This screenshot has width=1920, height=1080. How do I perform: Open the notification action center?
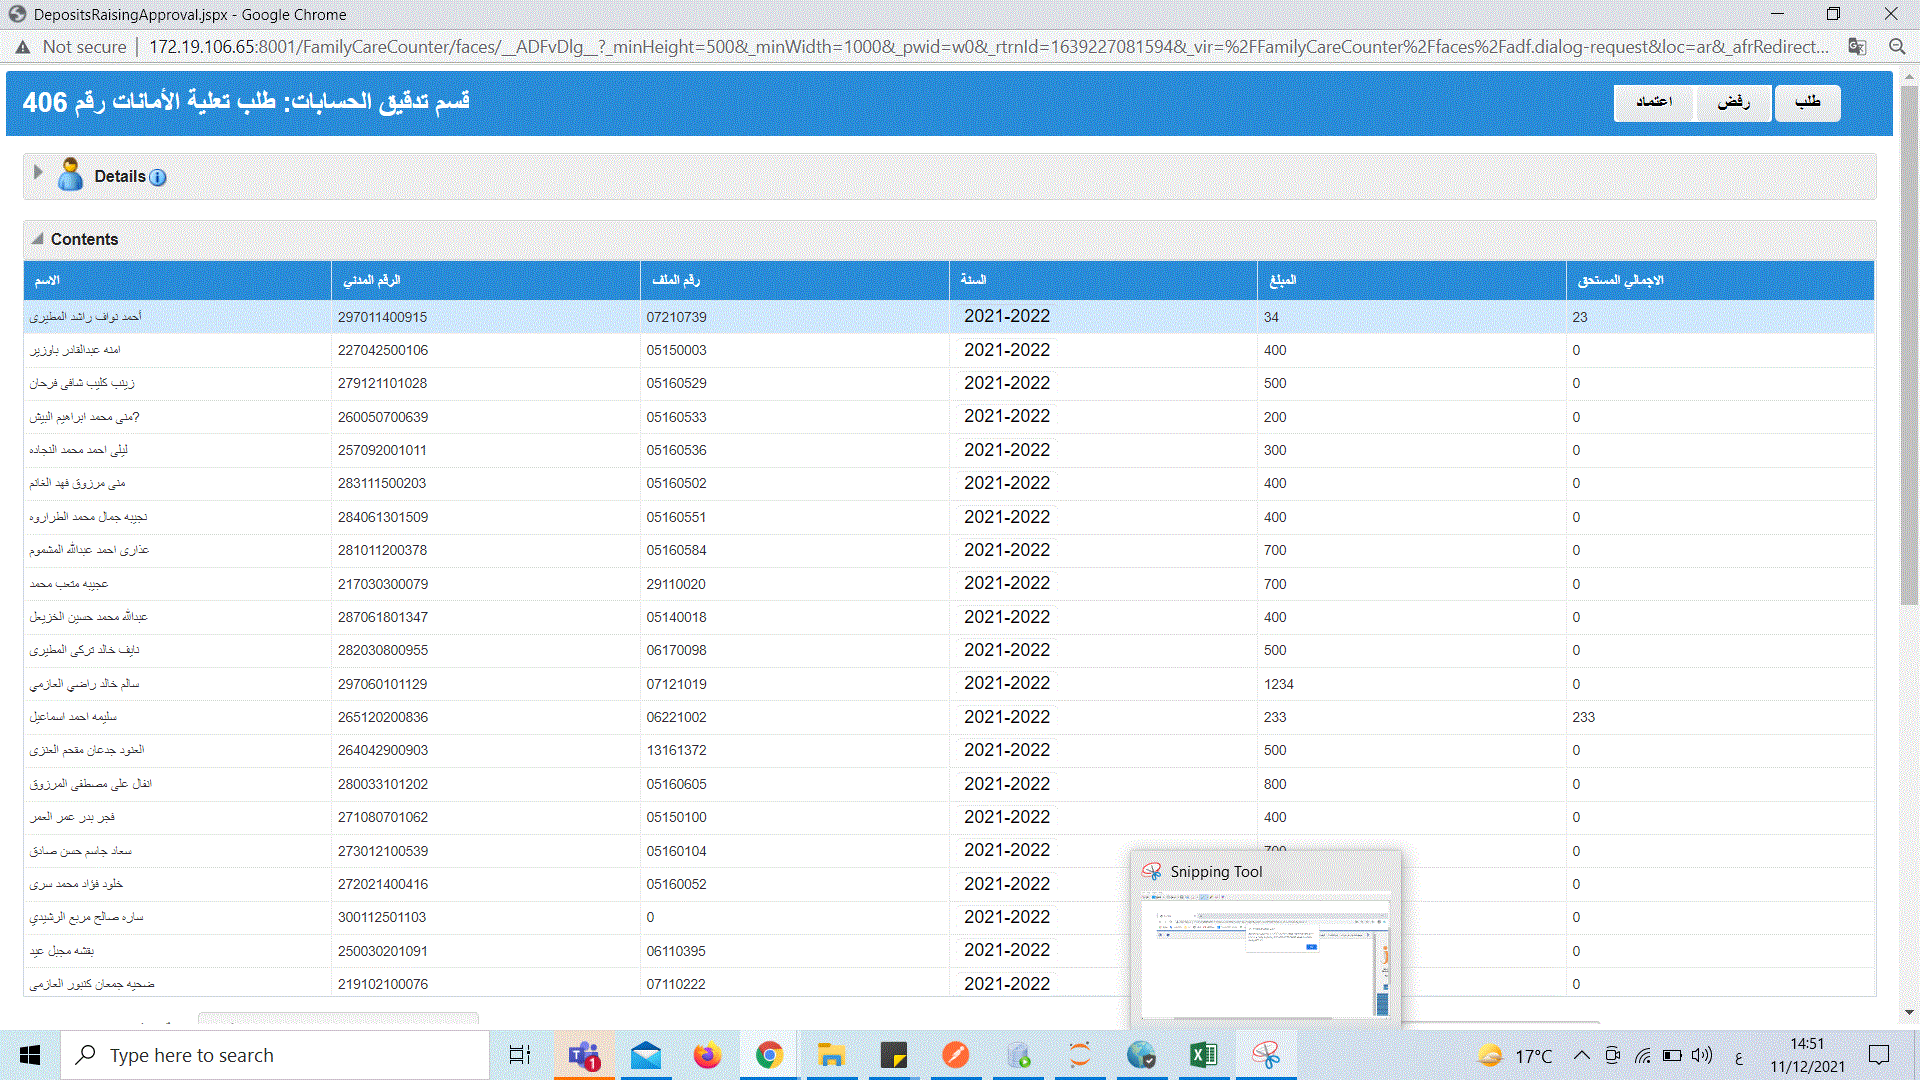tap(1879, 1055)
